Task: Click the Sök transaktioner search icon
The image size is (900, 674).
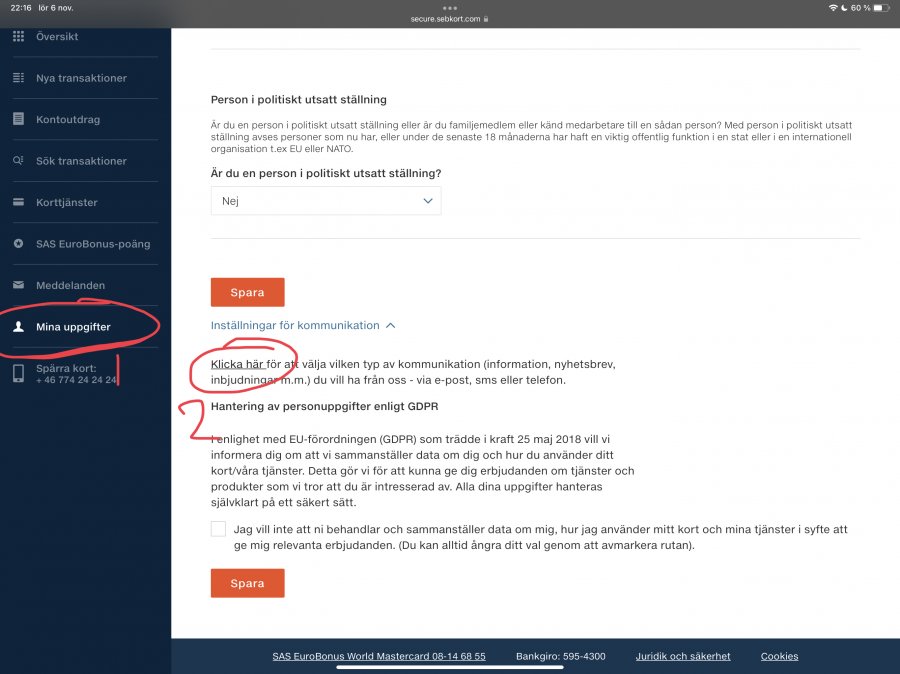Action: pos(18,161)
